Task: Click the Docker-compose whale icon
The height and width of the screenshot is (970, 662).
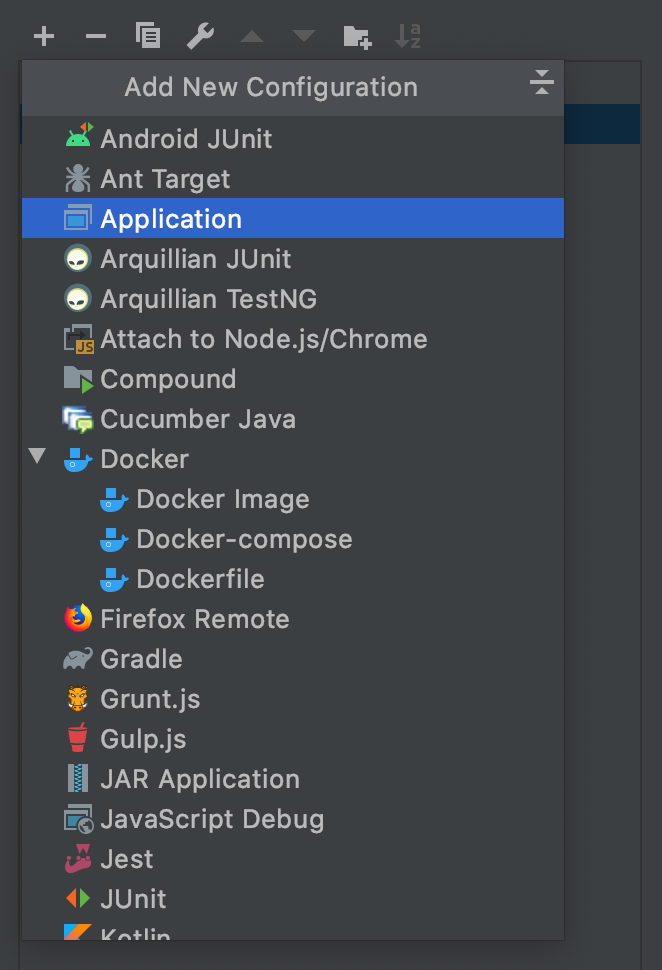Action: pos(114,539)
